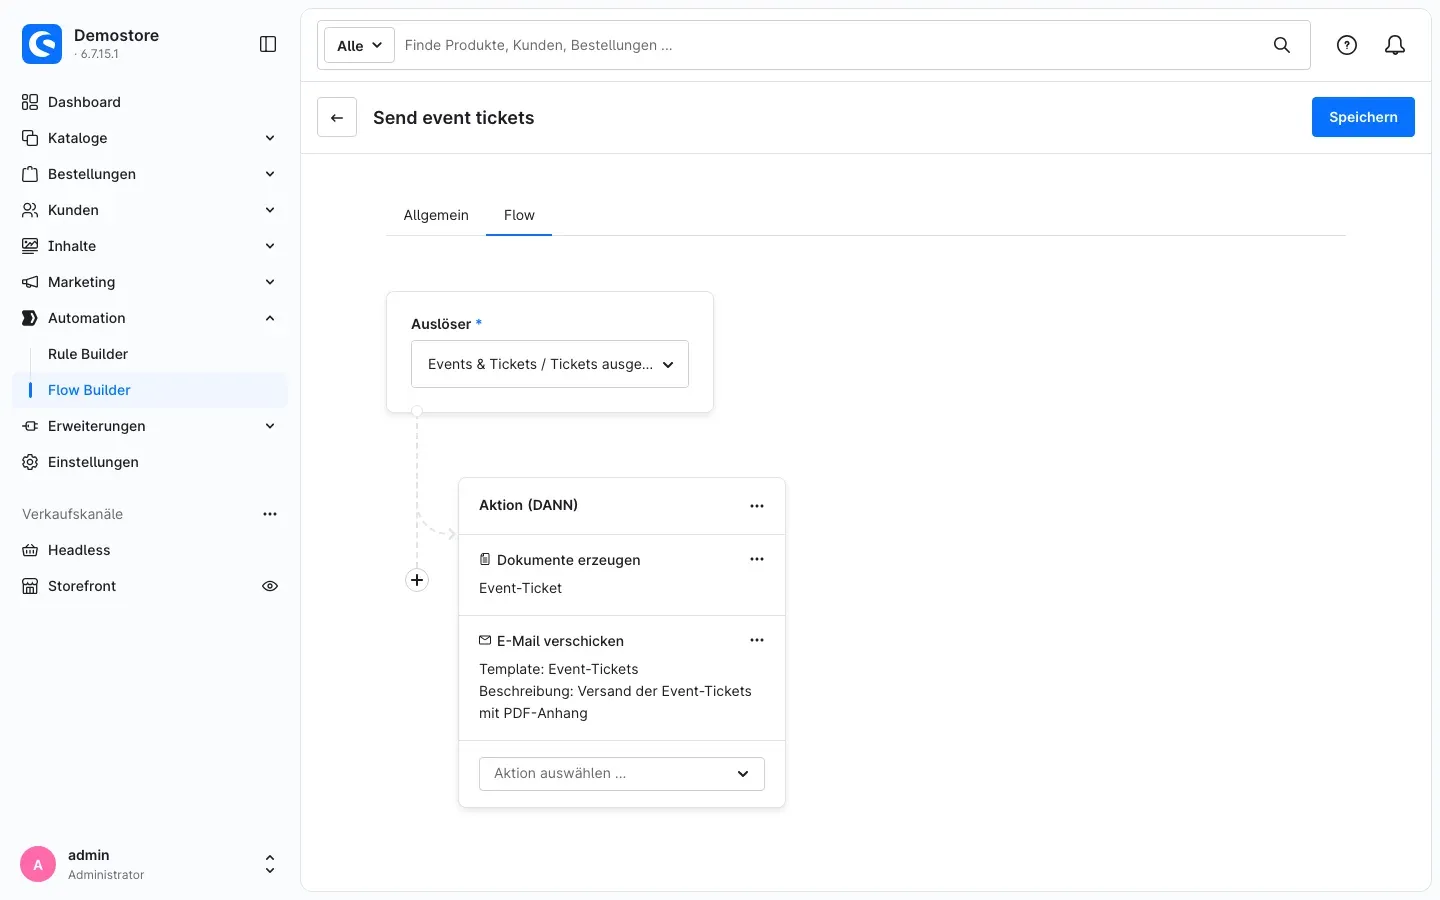Screen dimensions: 1440x900
Task: Open the help question mark icon
Action: [1347, 45]
